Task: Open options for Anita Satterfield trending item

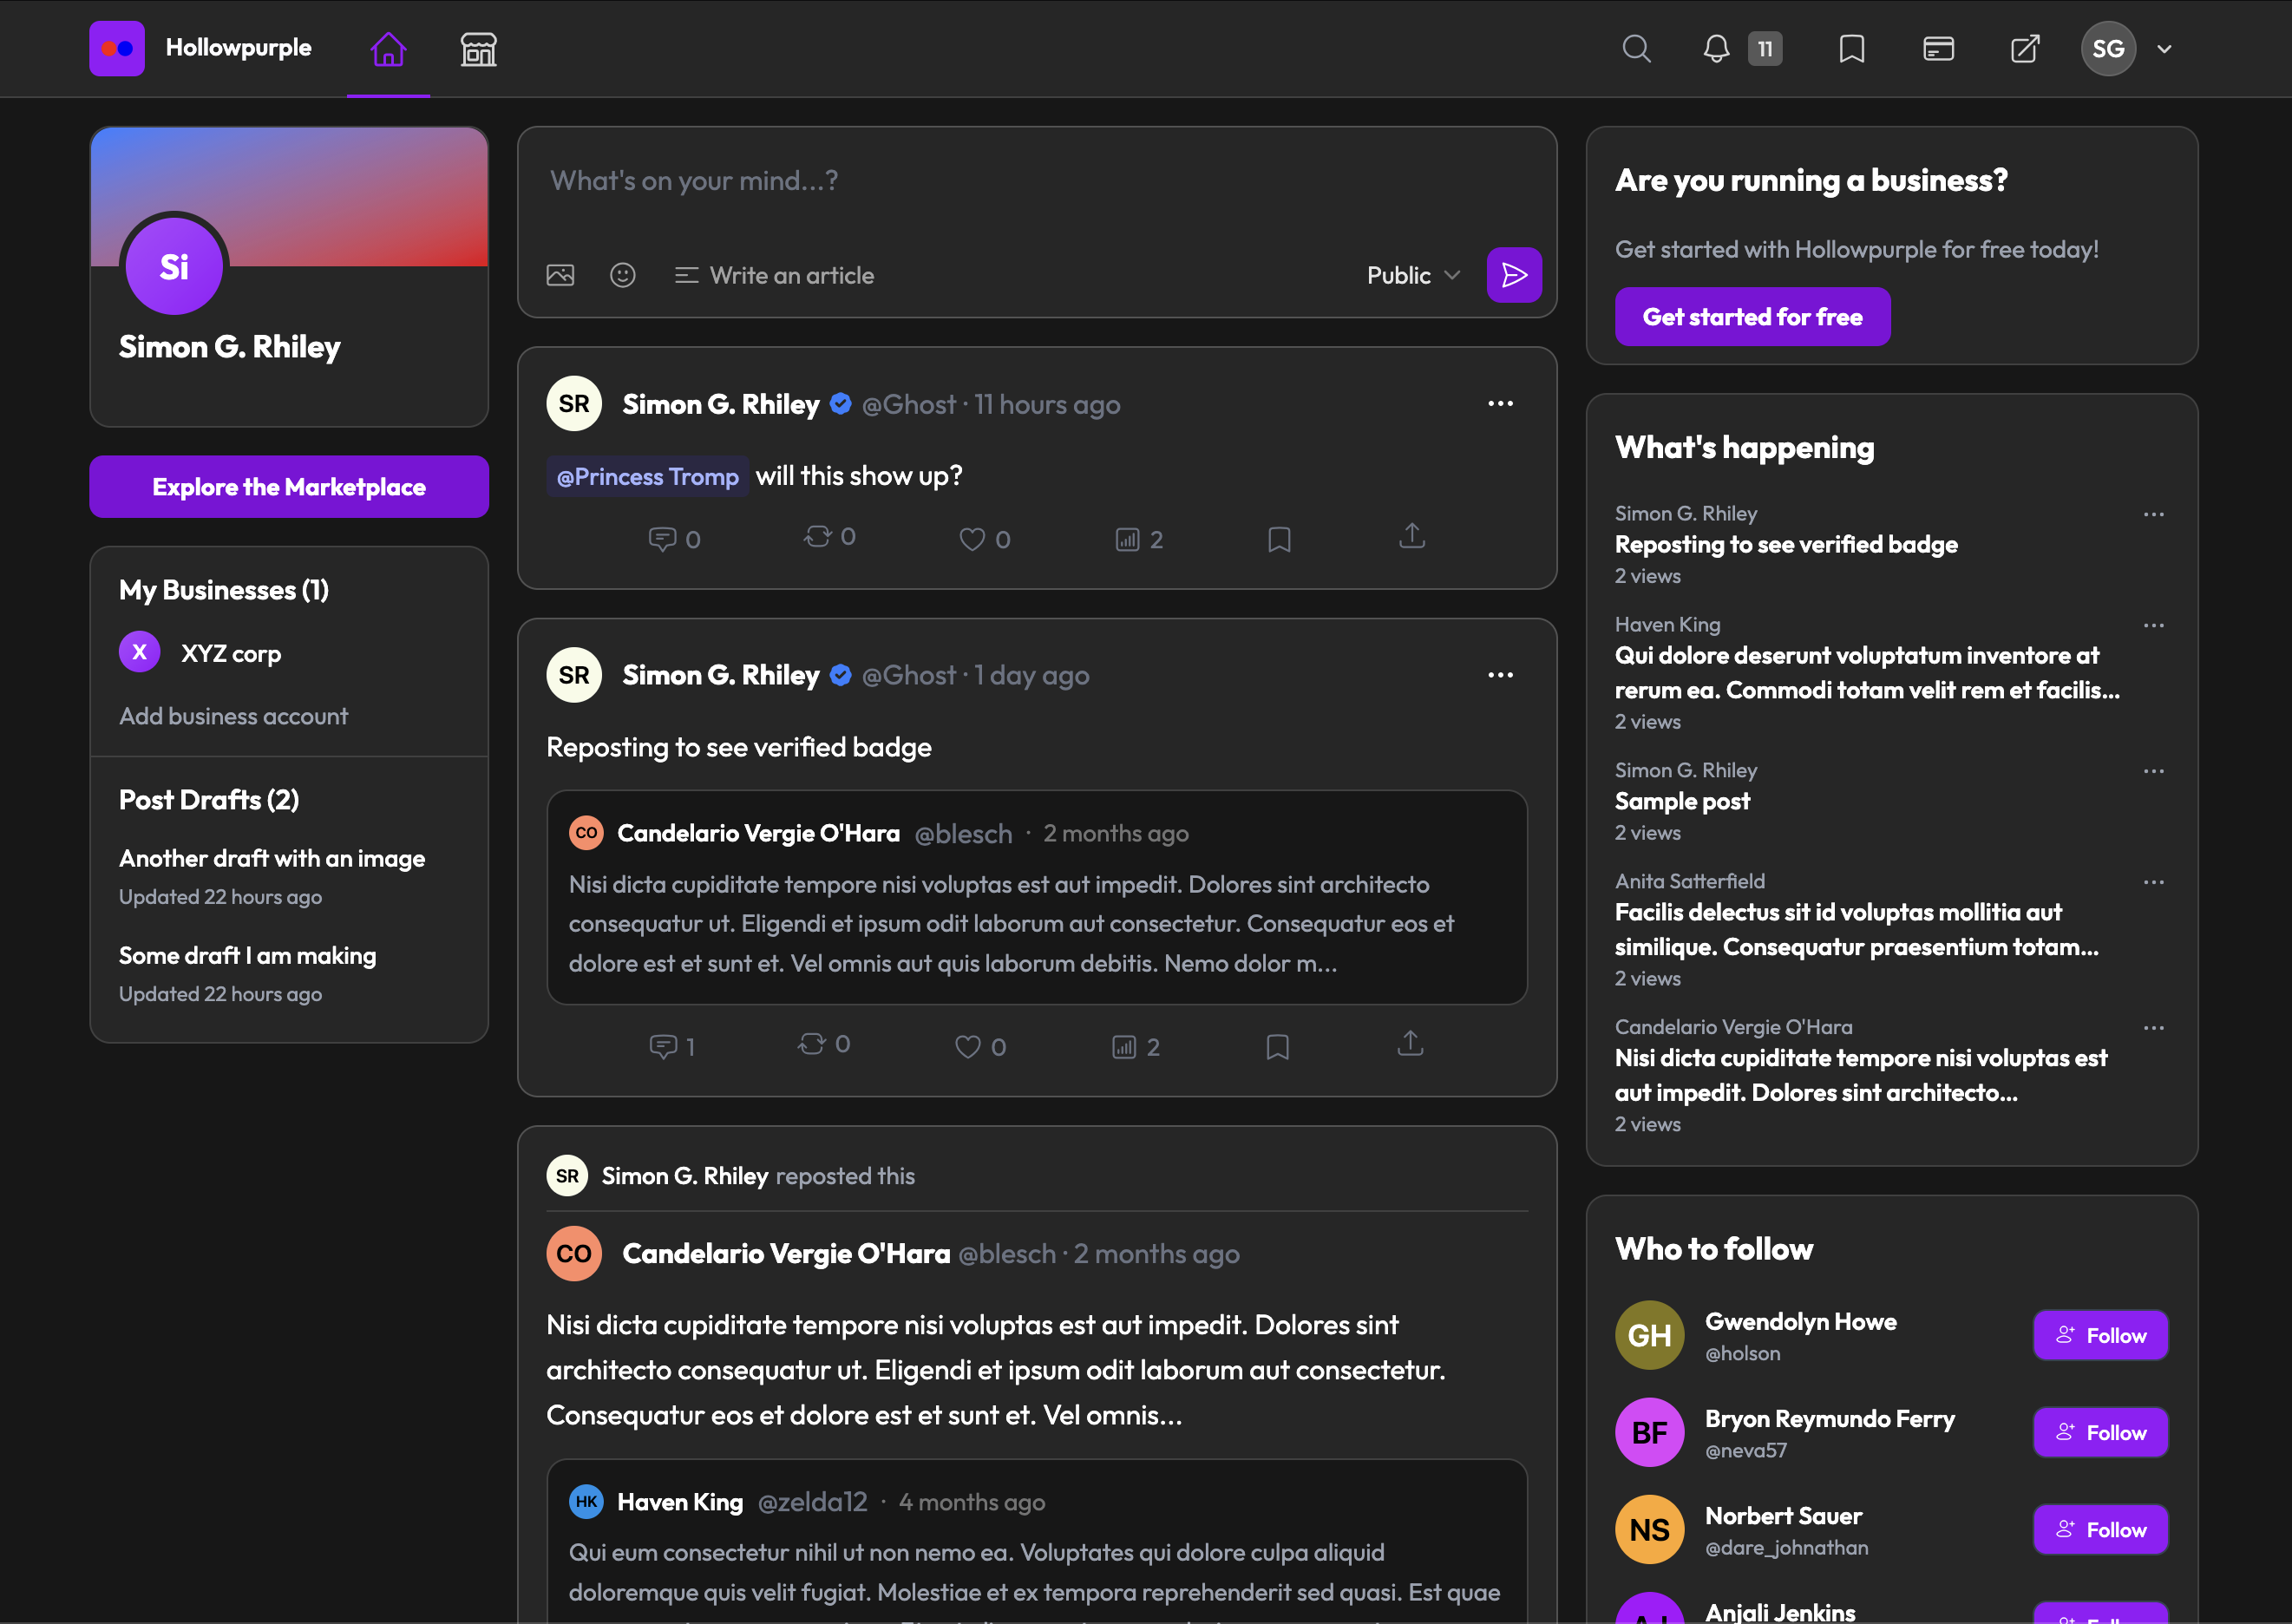Action: point(2154,882)
